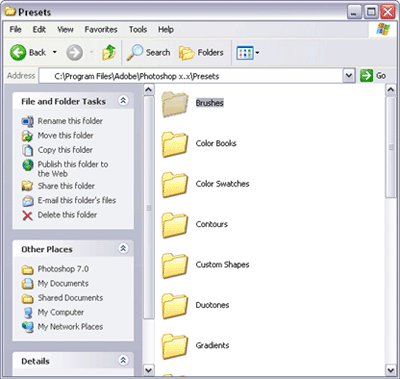The width and height of the screenshot is (400, 379).
Task: Open the Help menu
Action: click(166, 30)
